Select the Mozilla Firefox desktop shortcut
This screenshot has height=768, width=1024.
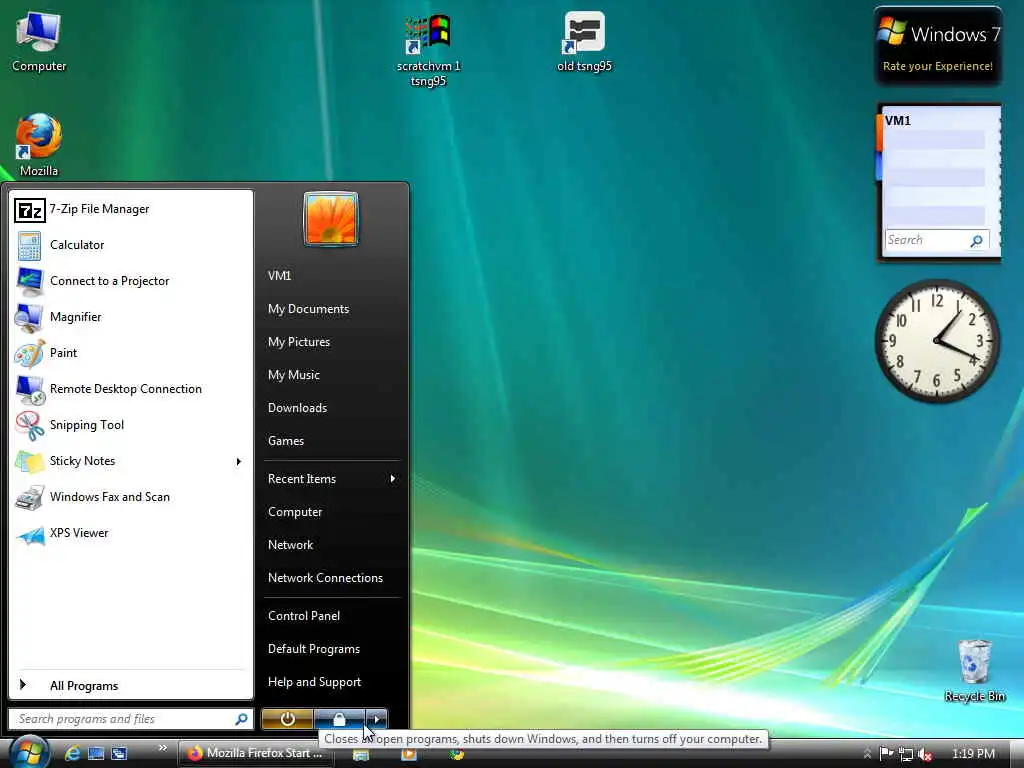(x=39, y=145)
